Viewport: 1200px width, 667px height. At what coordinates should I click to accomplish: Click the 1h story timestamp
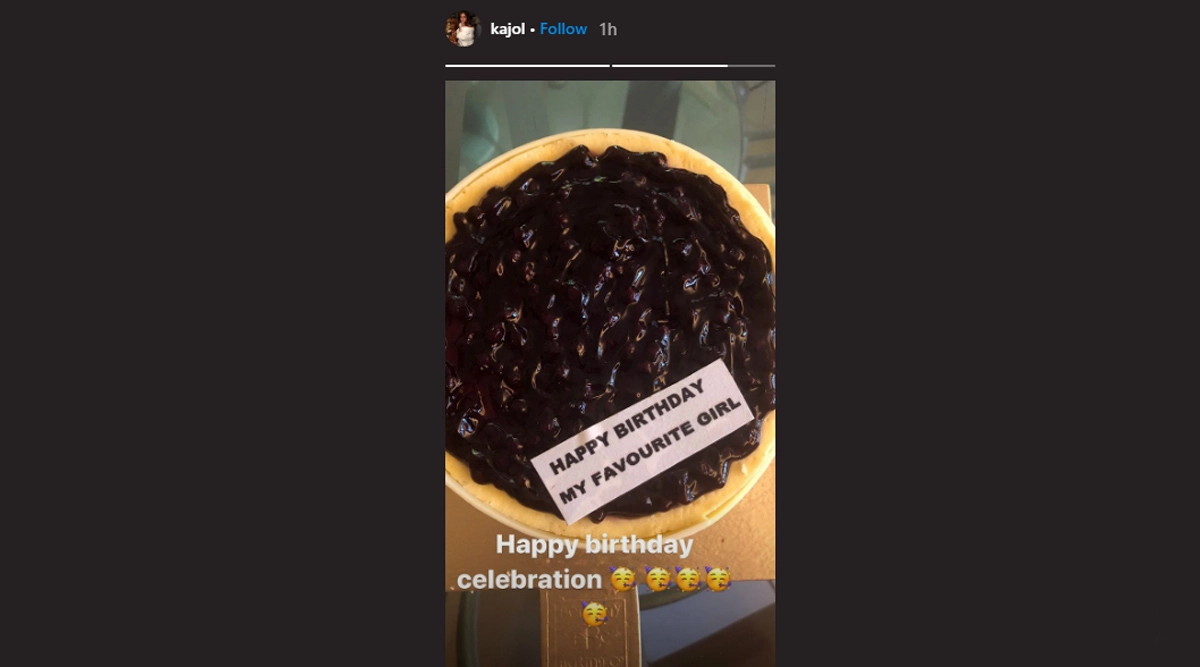[608, 29]
